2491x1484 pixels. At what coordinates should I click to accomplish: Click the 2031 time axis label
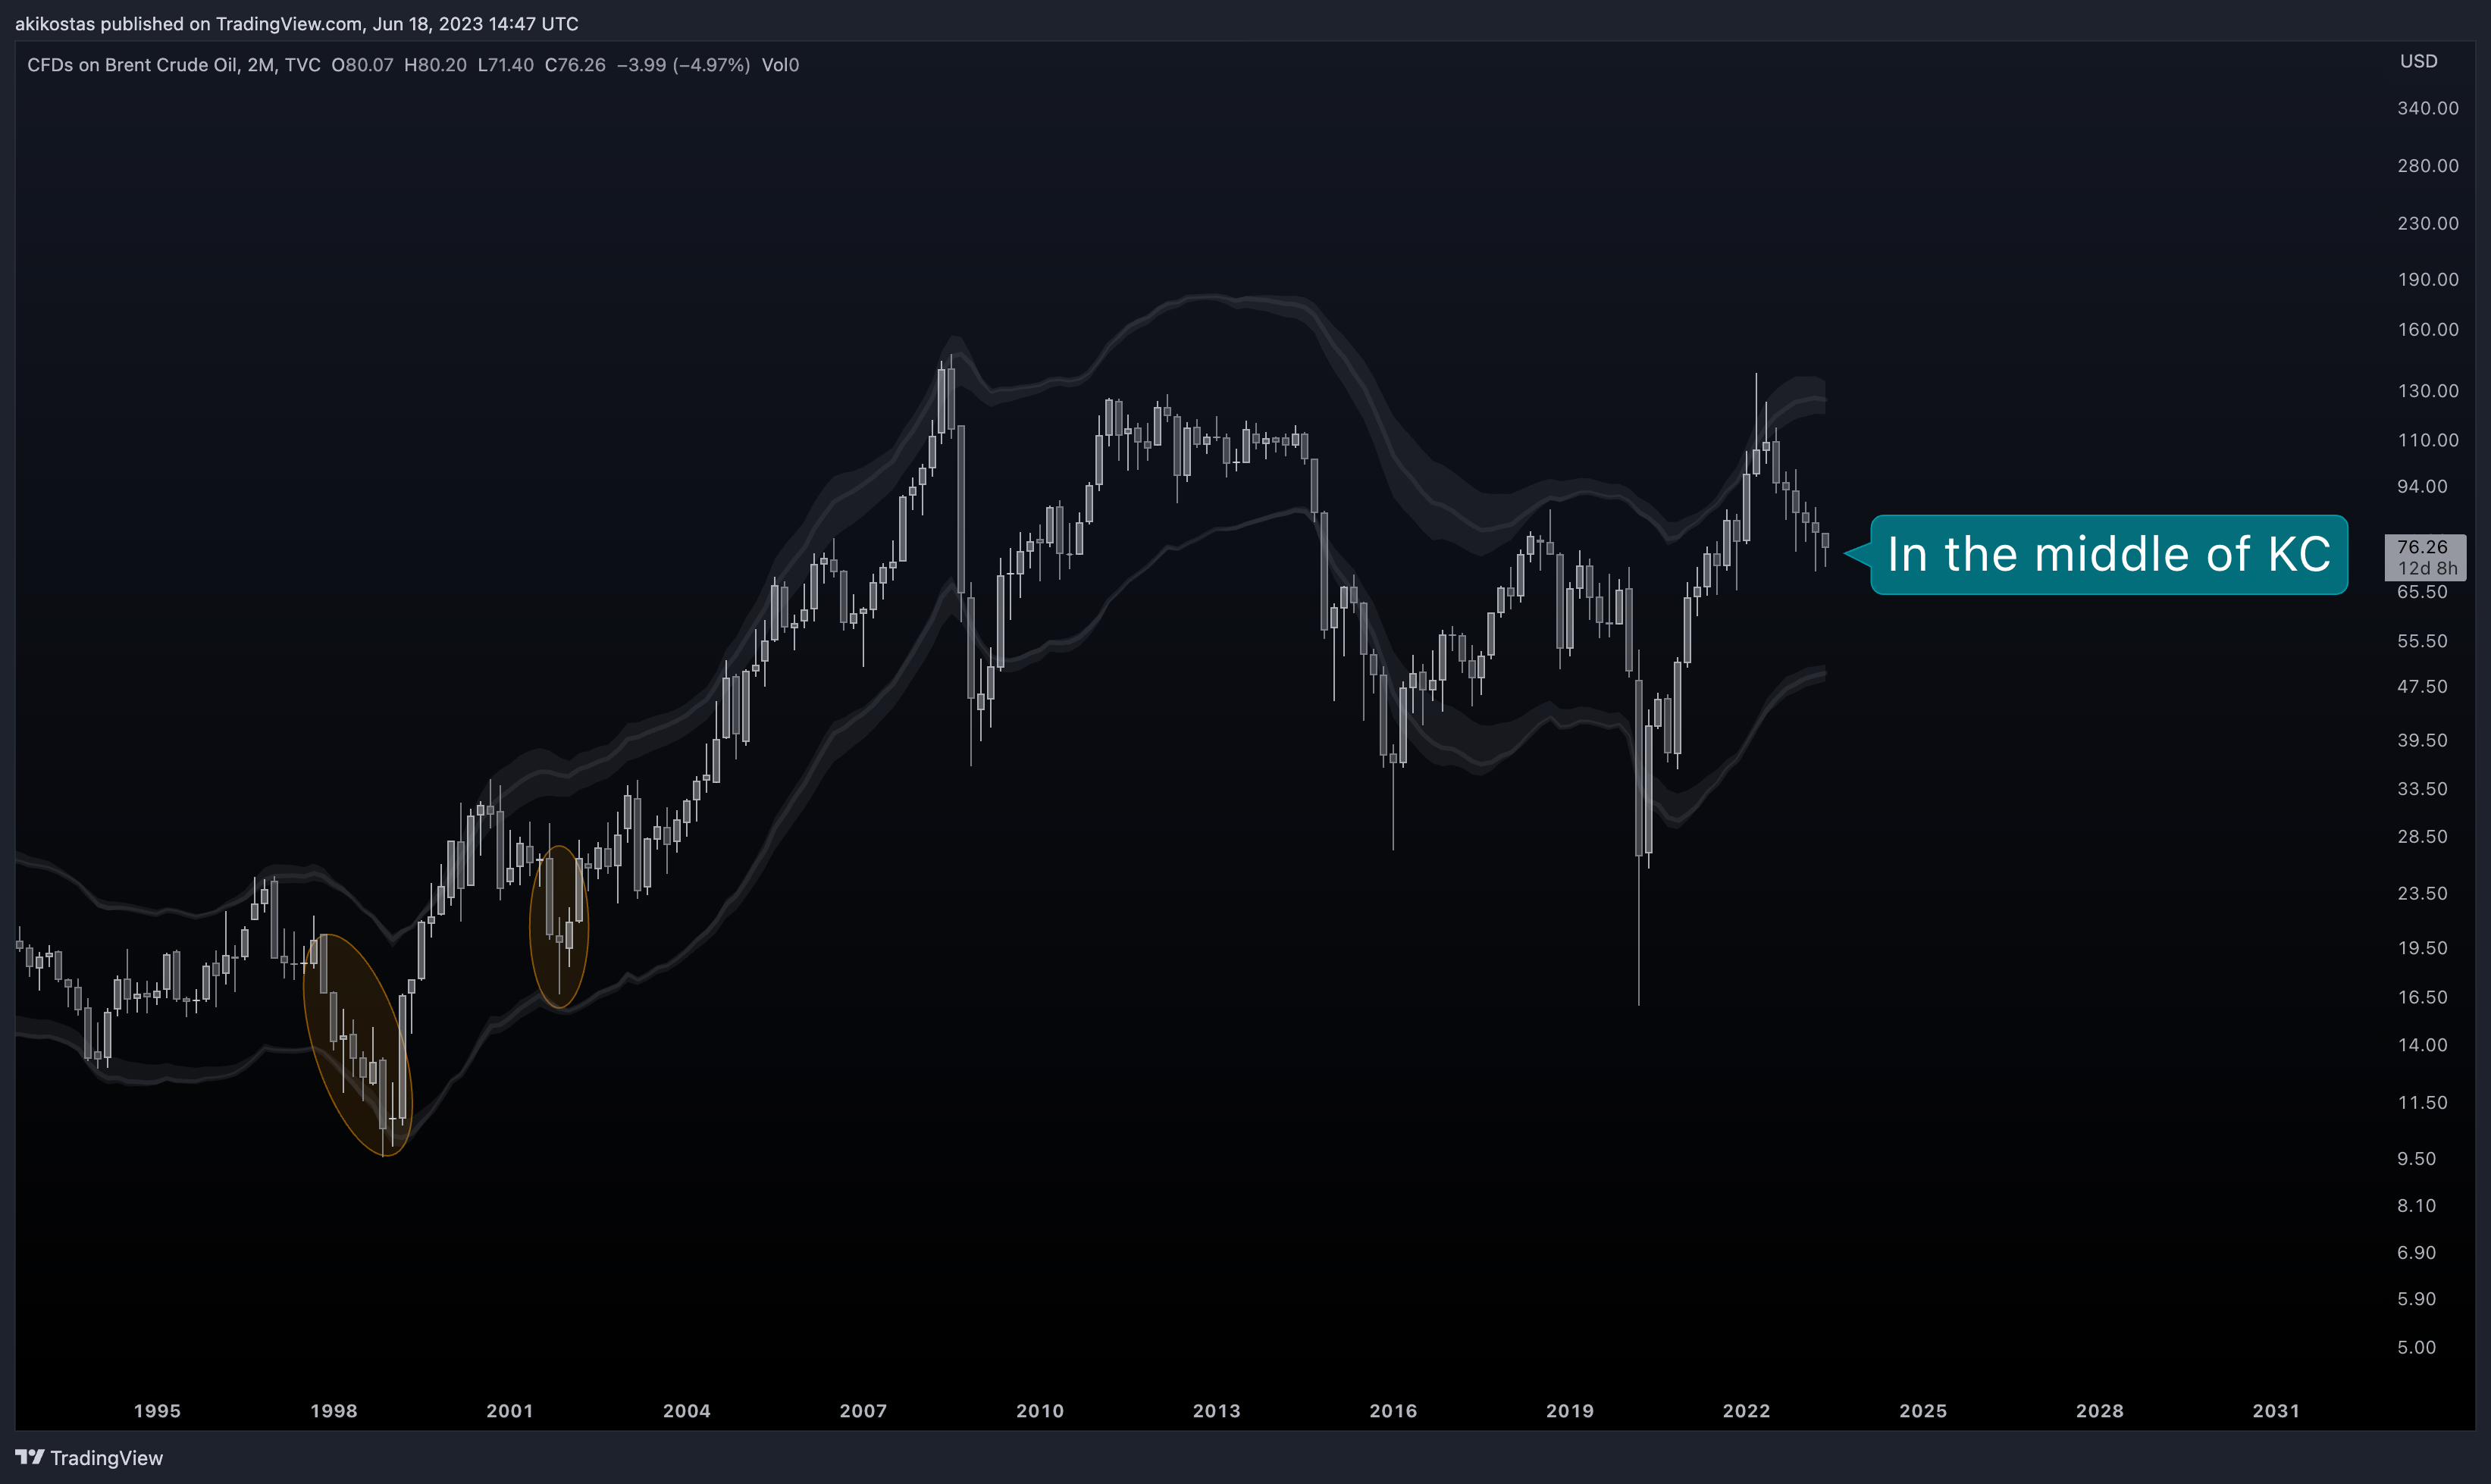pyautogui.click(x=2276, y=1411)
